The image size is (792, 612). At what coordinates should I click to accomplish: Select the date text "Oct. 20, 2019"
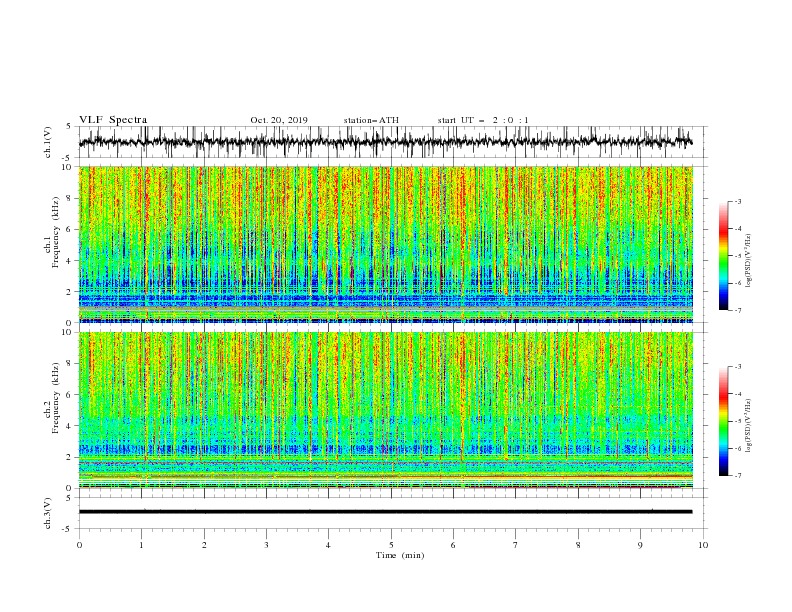click(279, 120)
